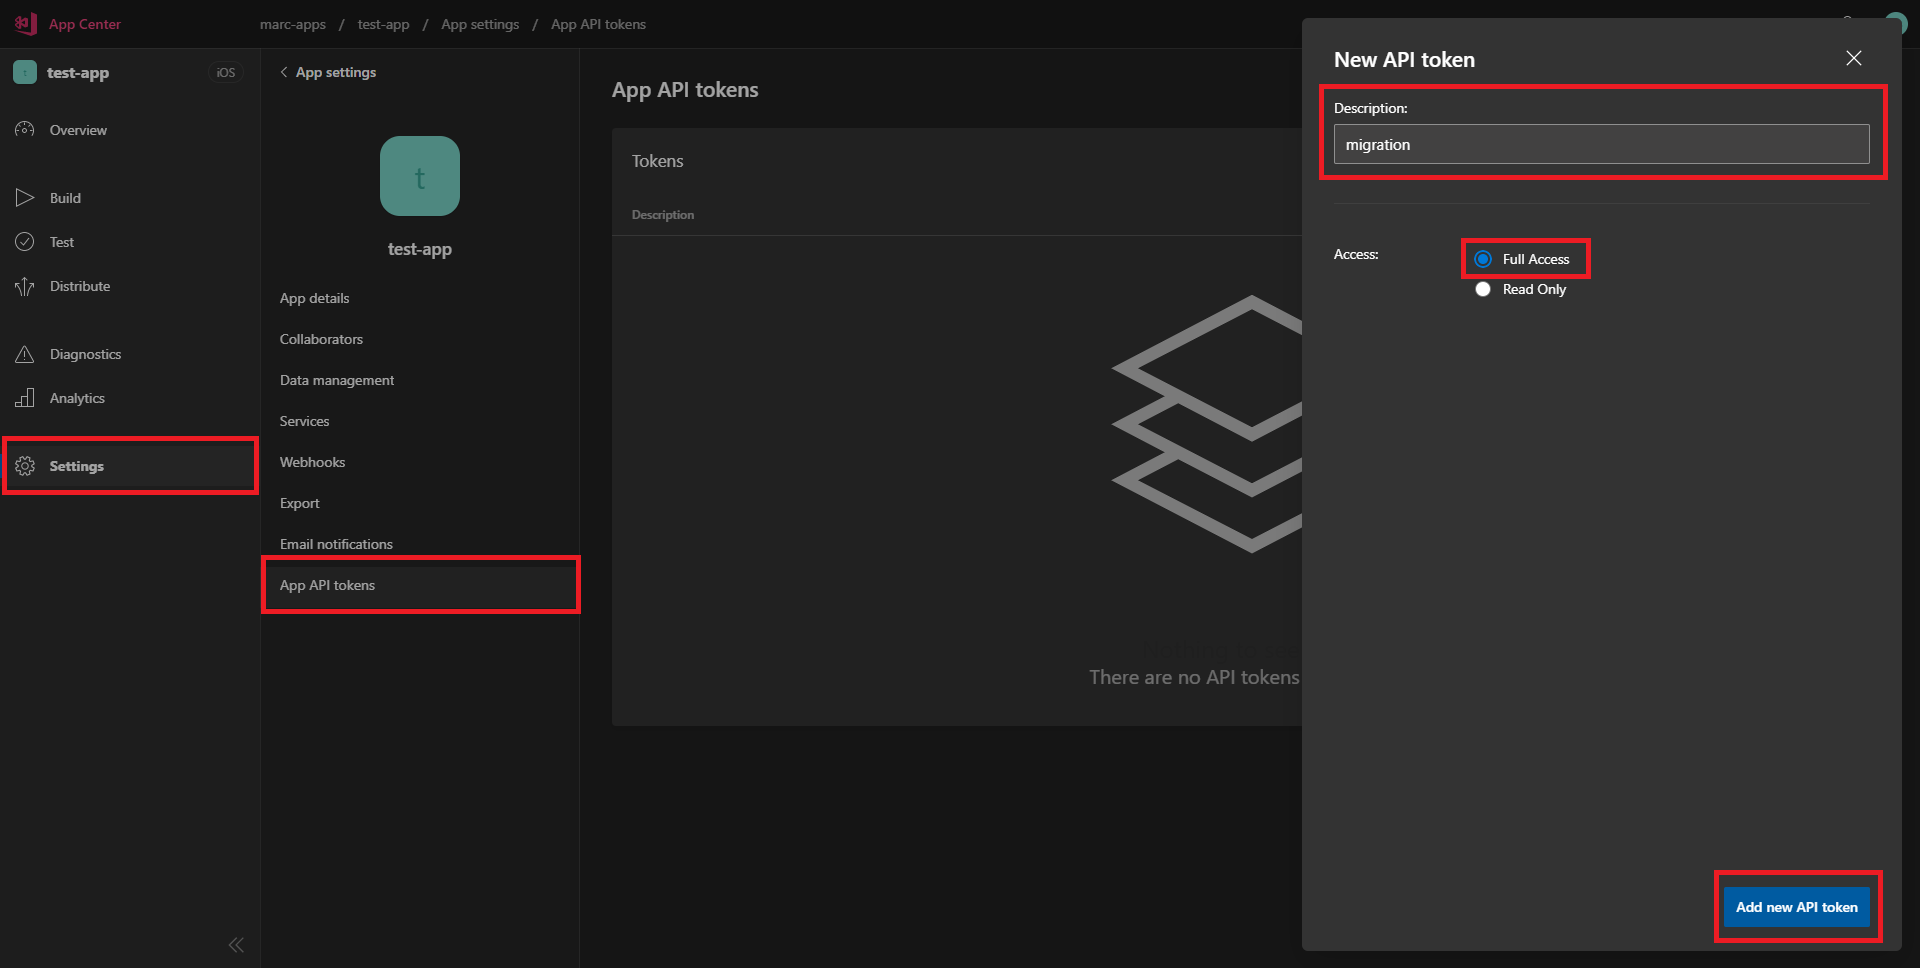1920x968 pixels.
Task: Open App API tokens settings item
Action: 327,585
